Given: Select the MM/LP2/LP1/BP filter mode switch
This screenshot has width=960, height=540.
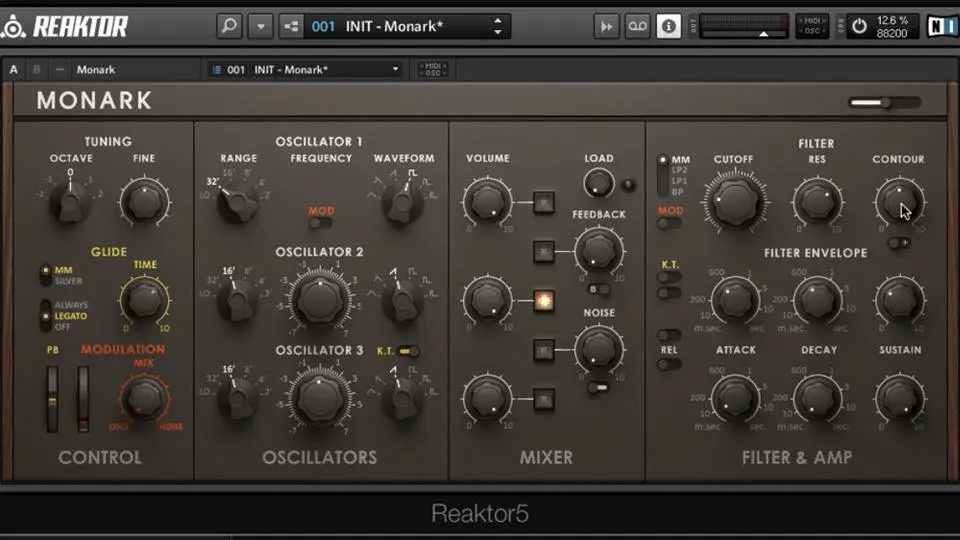Looking at the screenshot, I should 662,175.
